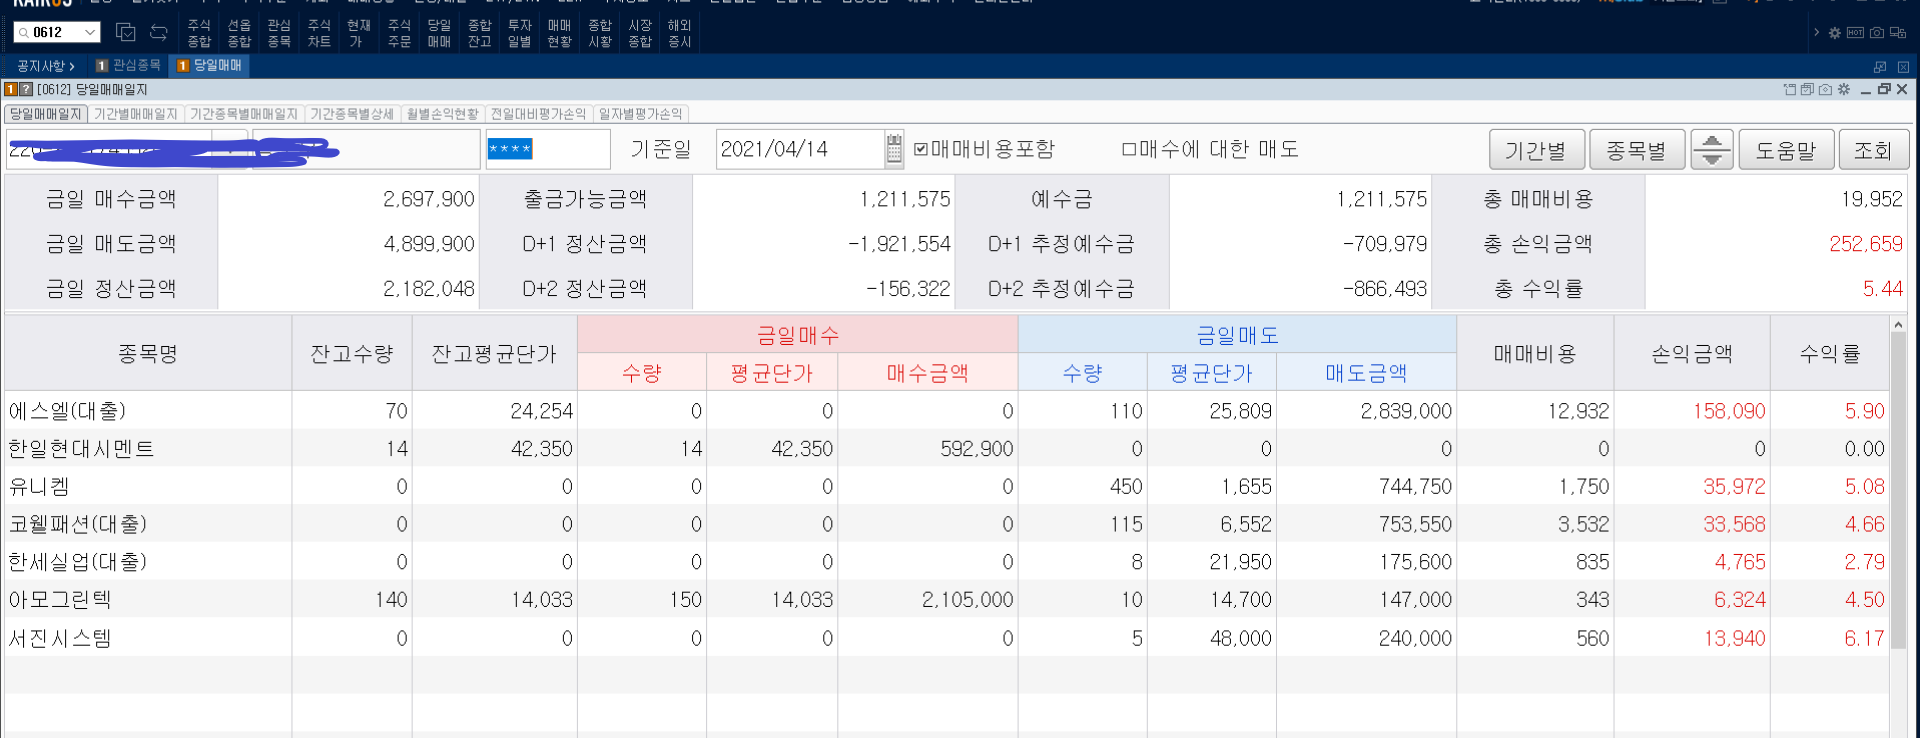Click the multi-monitor icon in the top toolbar
Screen dimensions: 1920x738
1898,33
